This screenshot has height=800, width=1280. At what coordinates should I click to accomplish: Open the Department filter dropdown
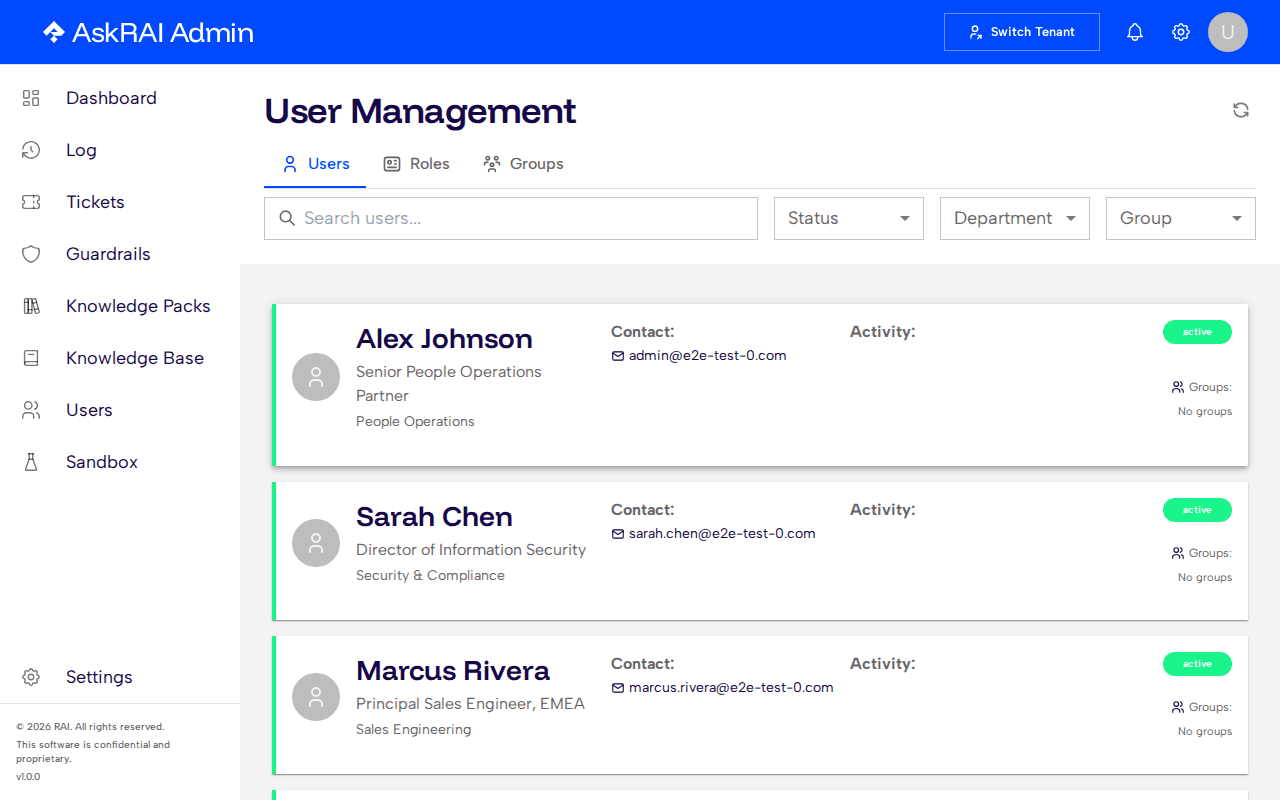click(1015, 218)
